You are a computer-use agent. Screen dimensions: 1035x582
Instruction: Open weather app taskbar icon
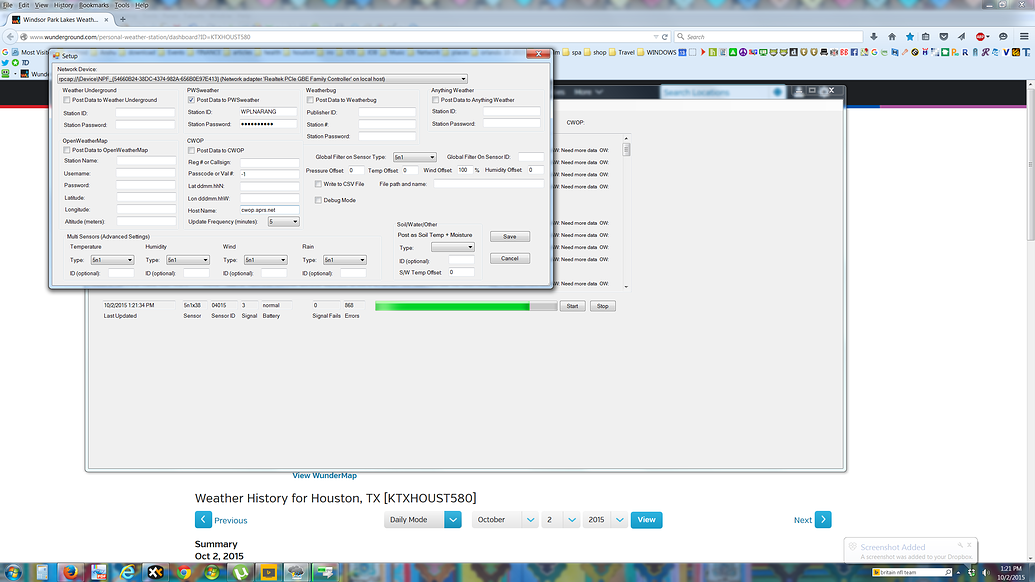tap(296, 572)
